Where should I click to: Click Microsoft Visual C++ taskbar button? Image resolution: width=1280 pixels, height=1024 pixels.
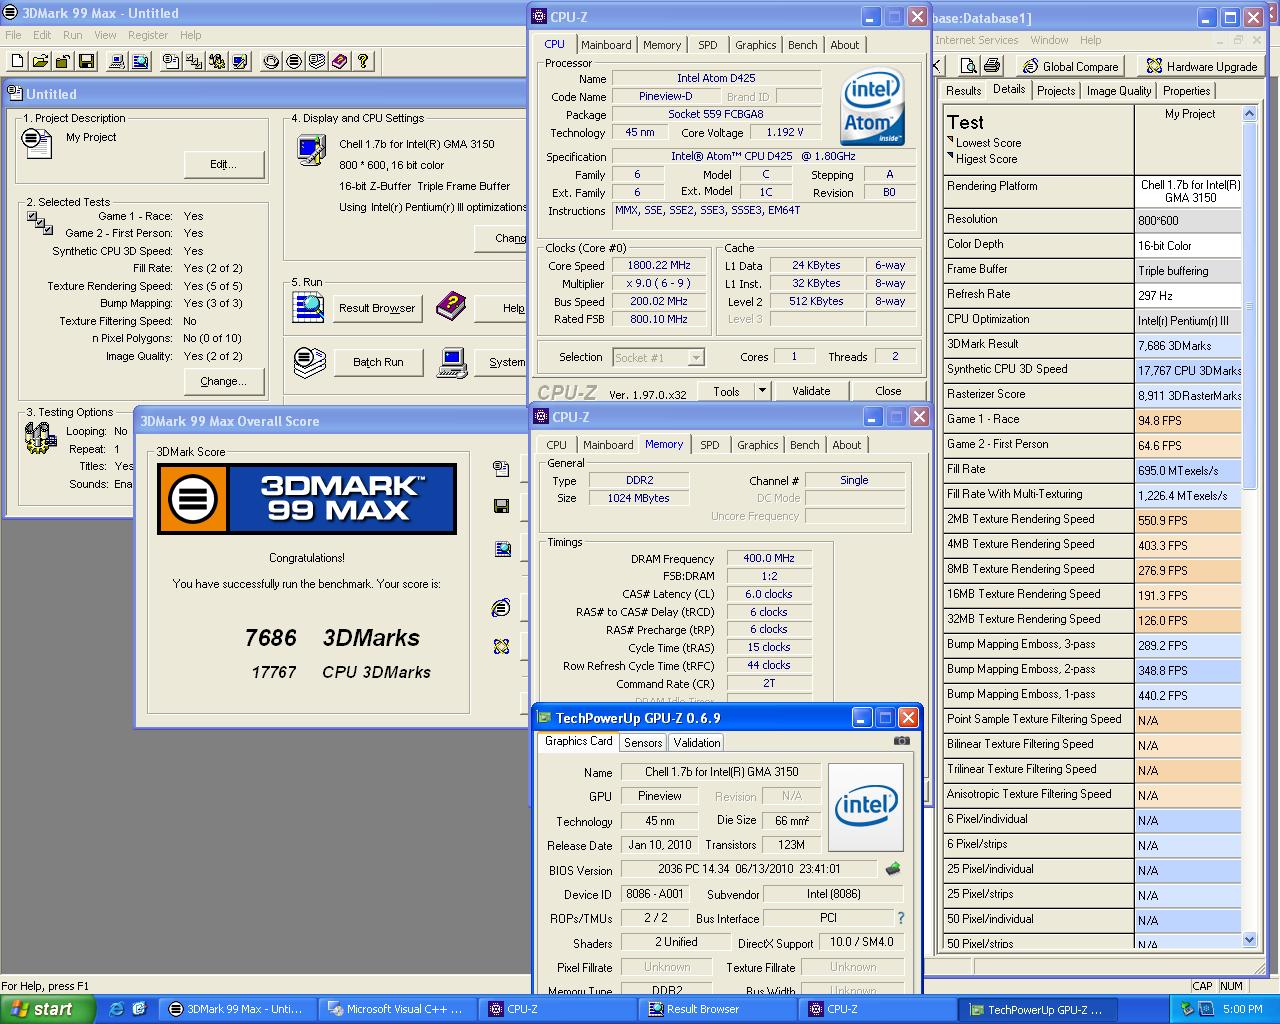397,1009
